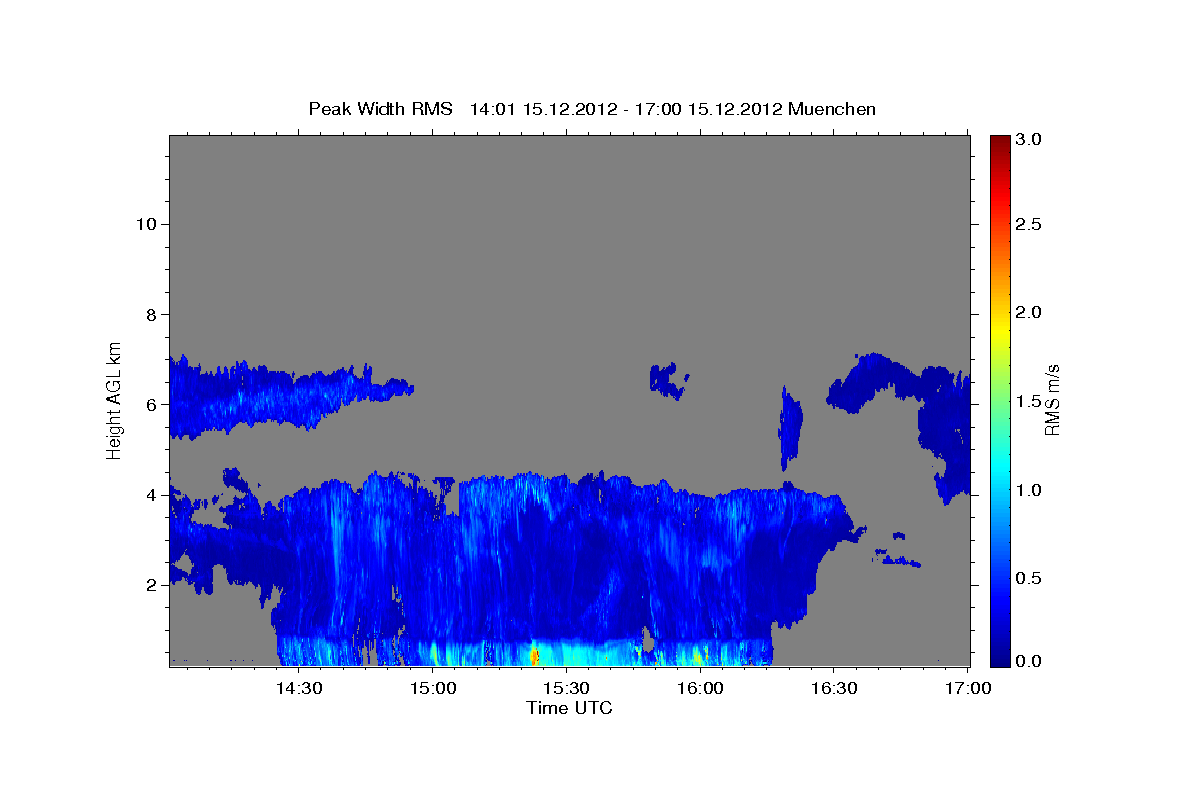Click the colorbar value 0.5
This screenshot has height=800, width=1200.
pos(1029,578)
